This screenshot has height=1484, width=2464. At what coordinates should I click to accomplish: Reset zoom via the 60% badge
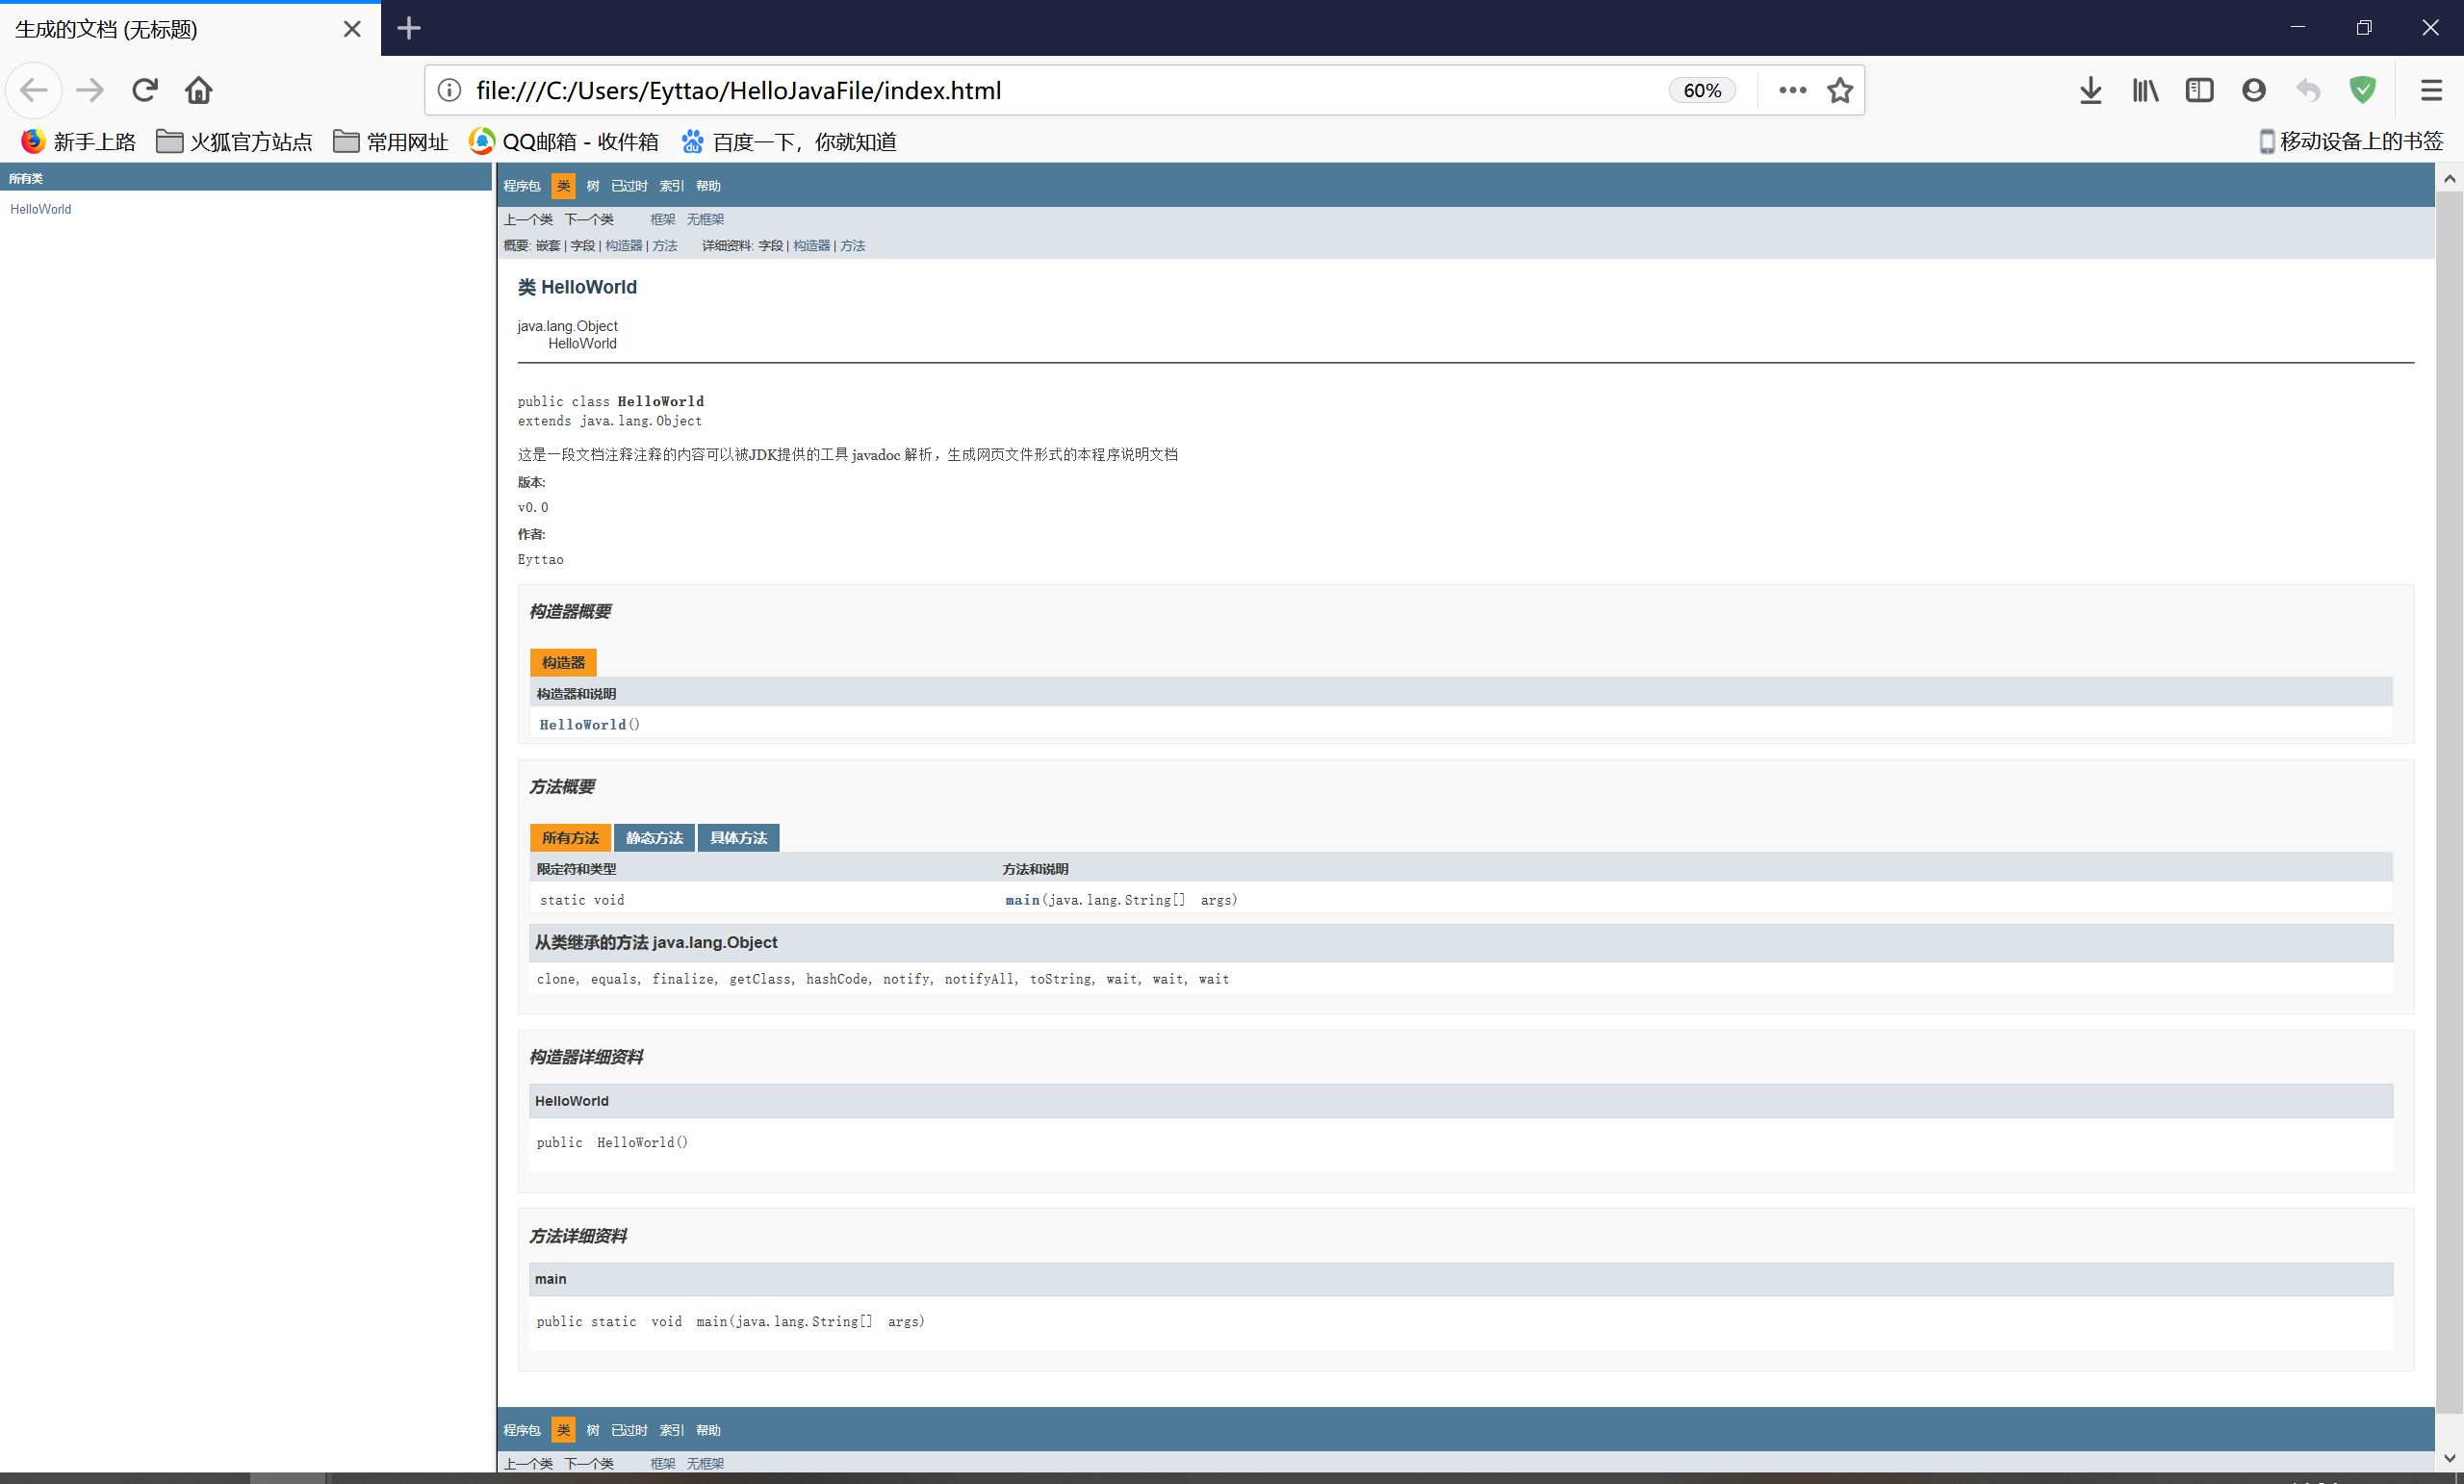pos(1701,90)
